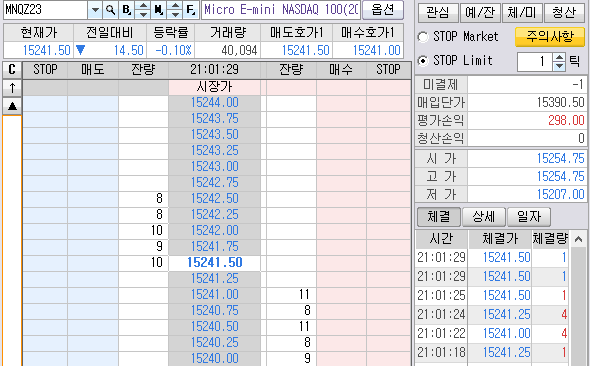Click the buy-side STOP column header
590x366 pixels.
(389, 70)
